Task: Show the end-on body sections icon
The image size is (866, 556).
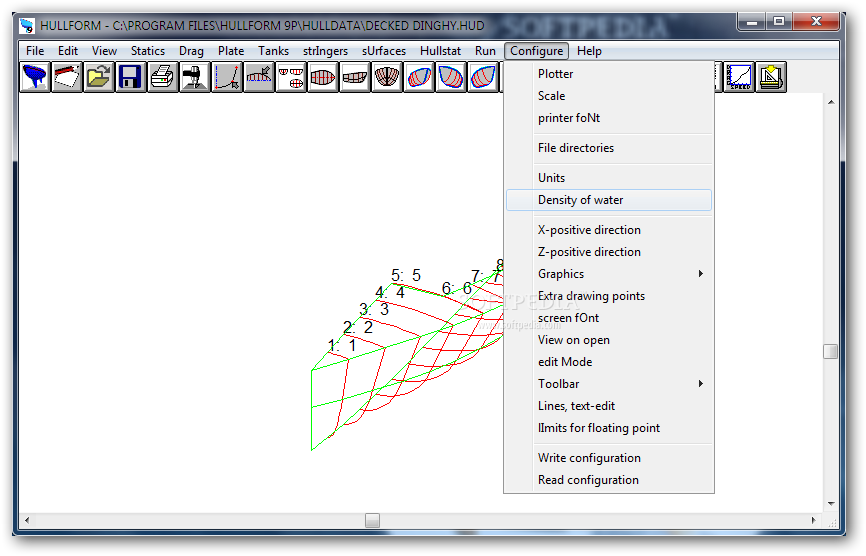Action: (x=387, y=77)
